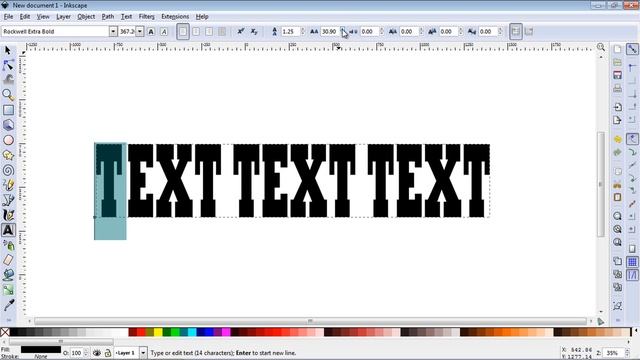Pick yellow swatch in palette
The height and width of the screenshot is (360, 640).
click(x=158, y=332)
